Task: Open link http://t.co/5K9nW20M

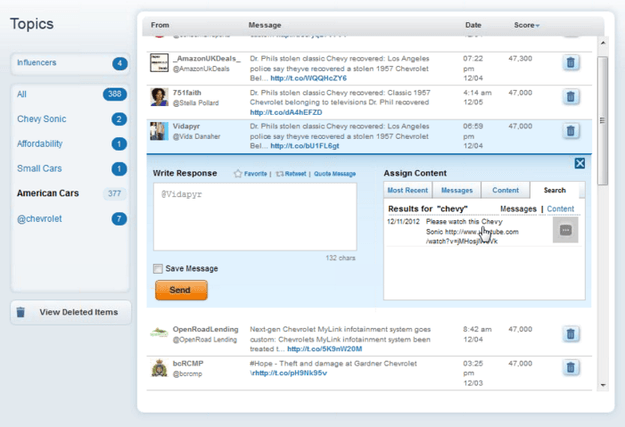Action: click(324, 349)
